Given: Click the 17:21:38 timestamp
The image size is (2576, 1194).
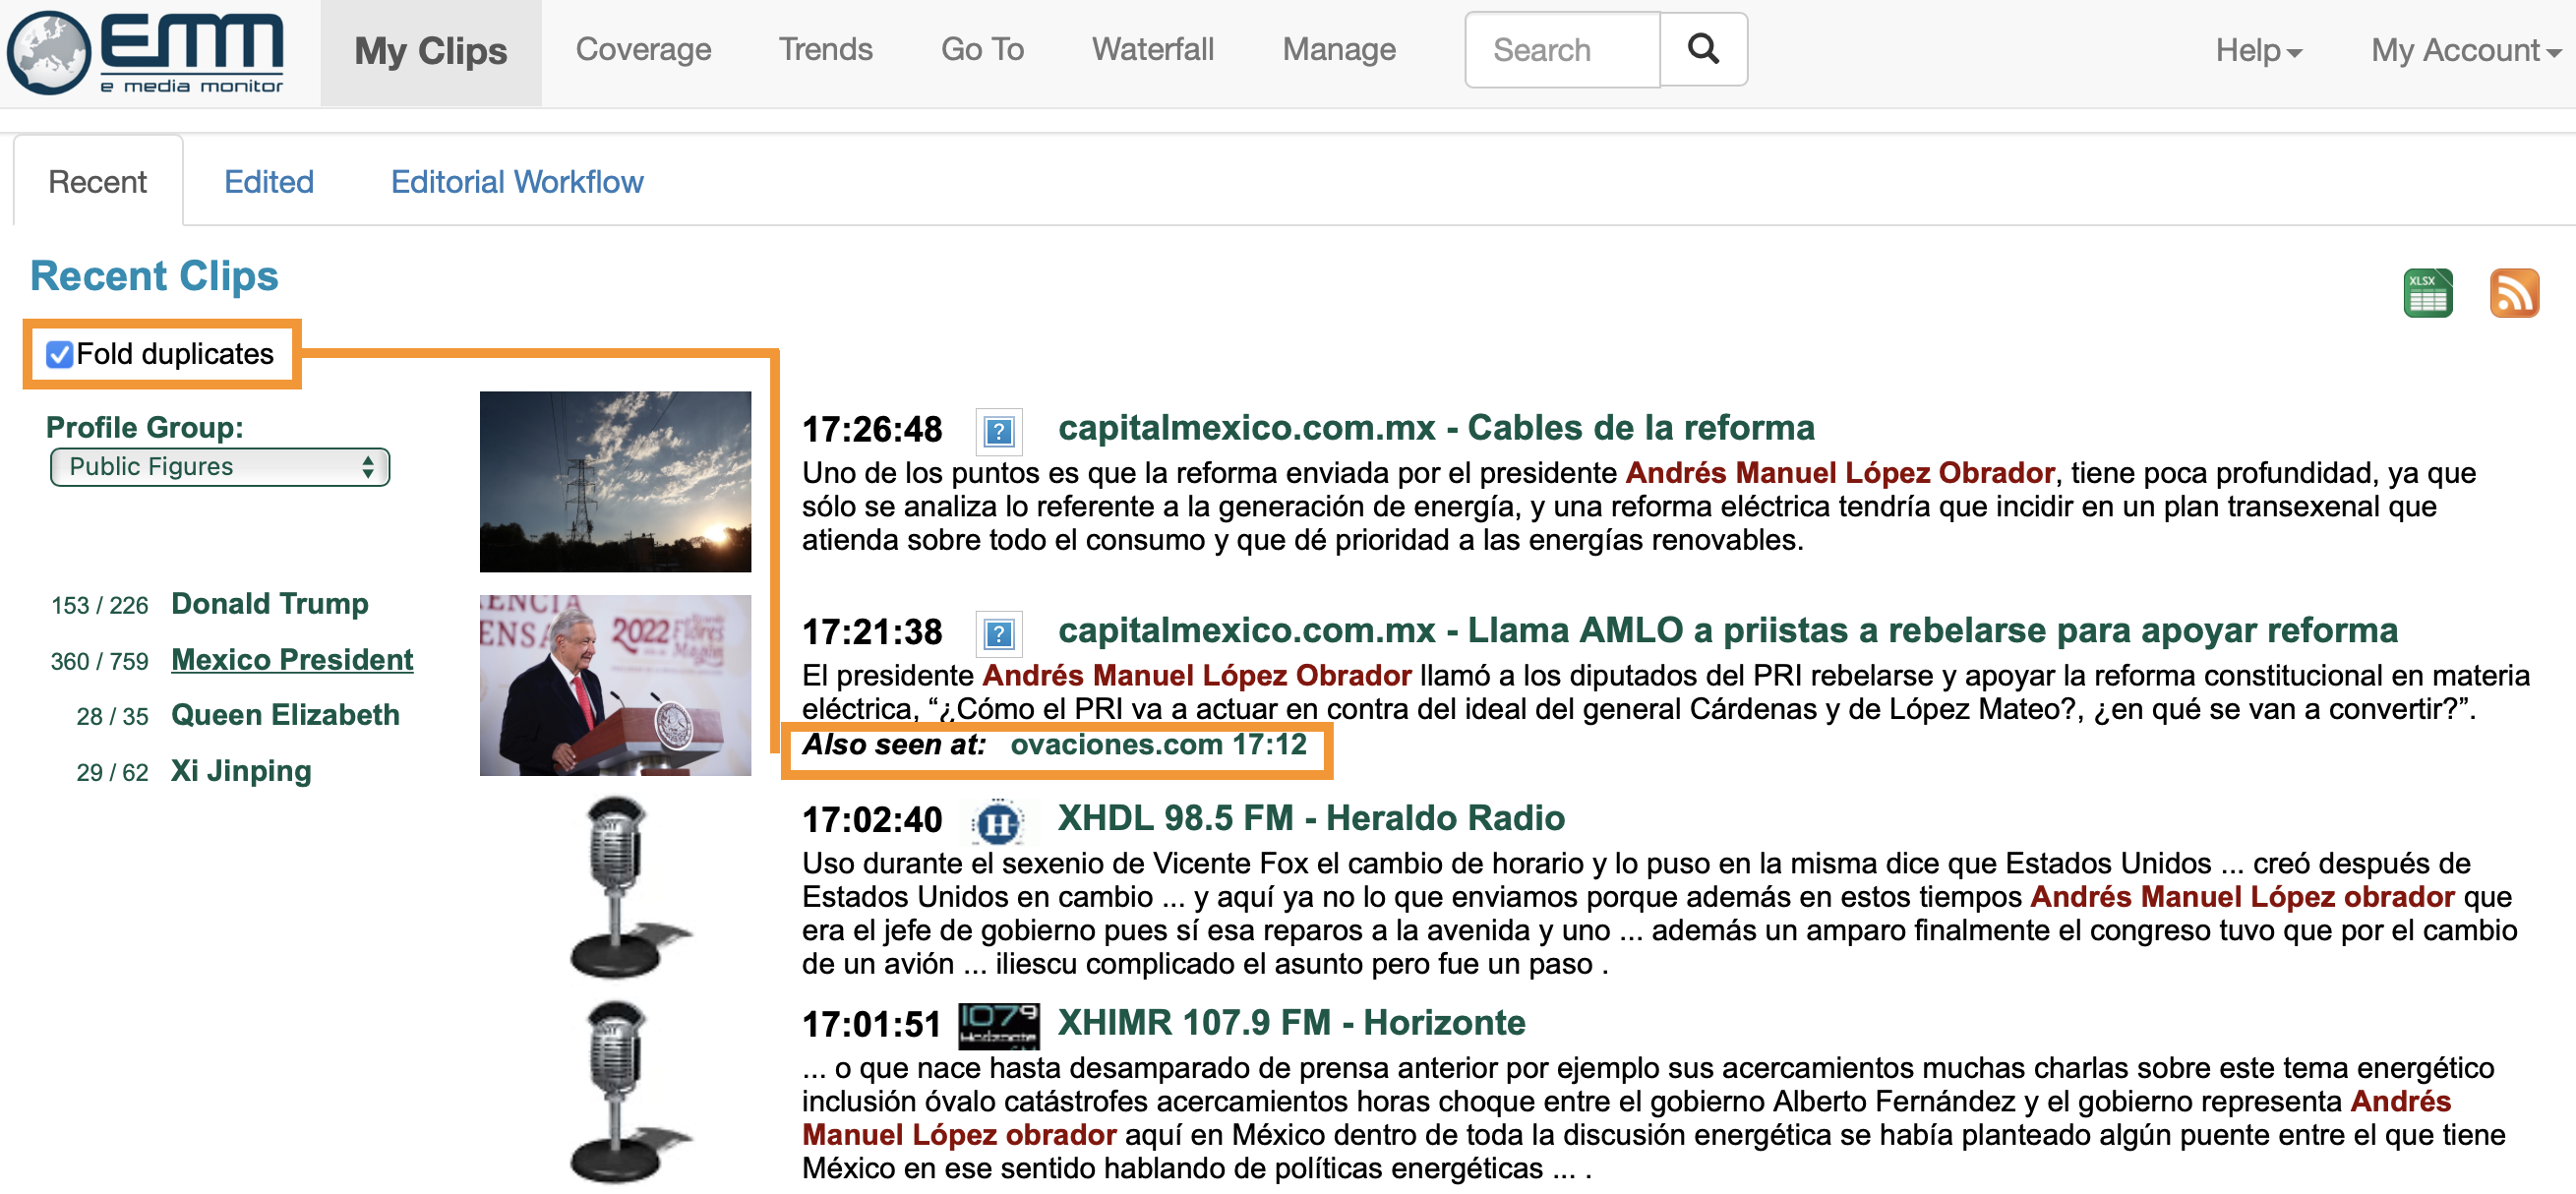Looking at the screenshot, I should pos(872,632).
